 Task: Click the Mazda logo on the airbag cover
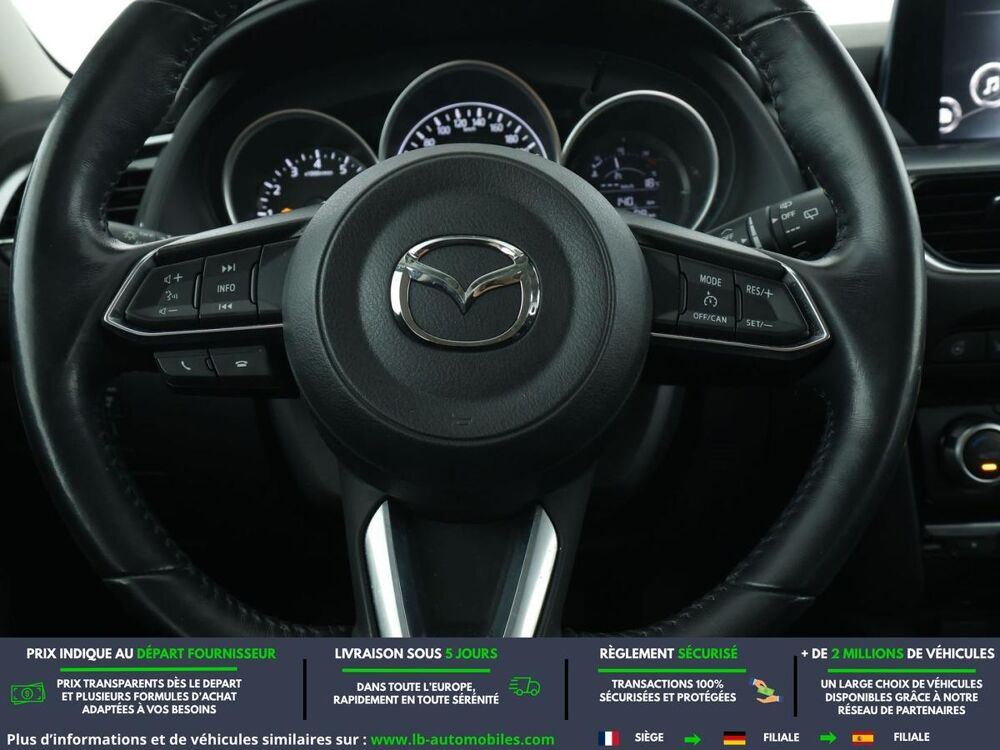click(x=466, y=291)
